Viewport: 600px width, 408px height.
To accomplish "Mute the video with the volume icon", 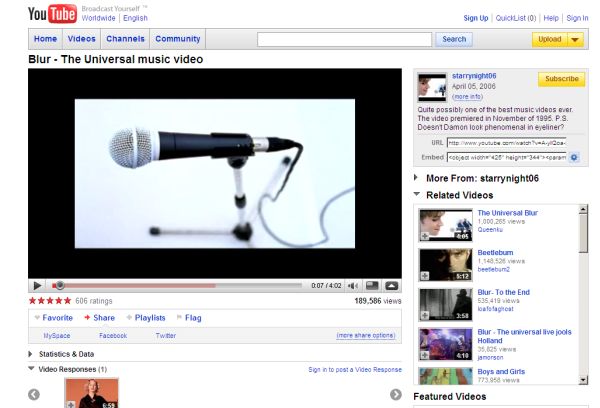I will [353, 286].
